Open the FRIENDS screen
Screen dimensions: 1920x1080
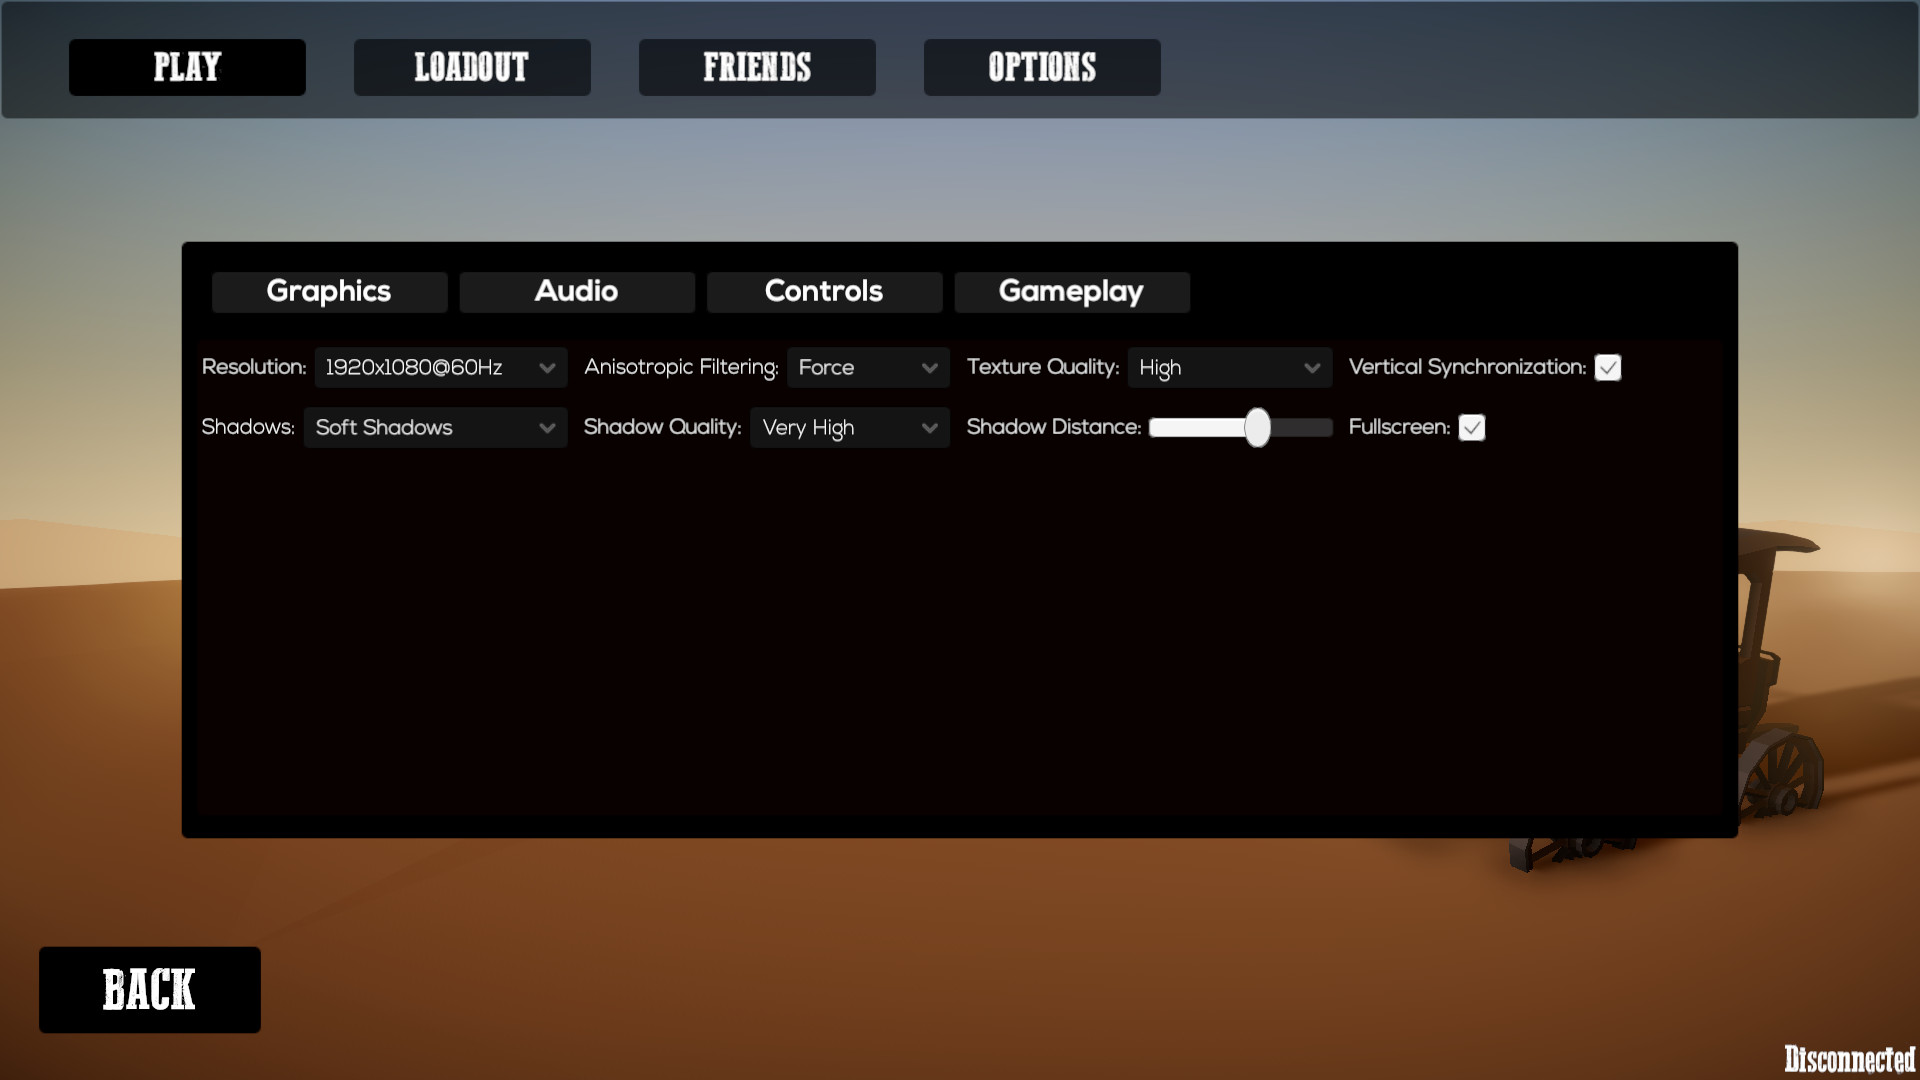click(x=757, y=67)
